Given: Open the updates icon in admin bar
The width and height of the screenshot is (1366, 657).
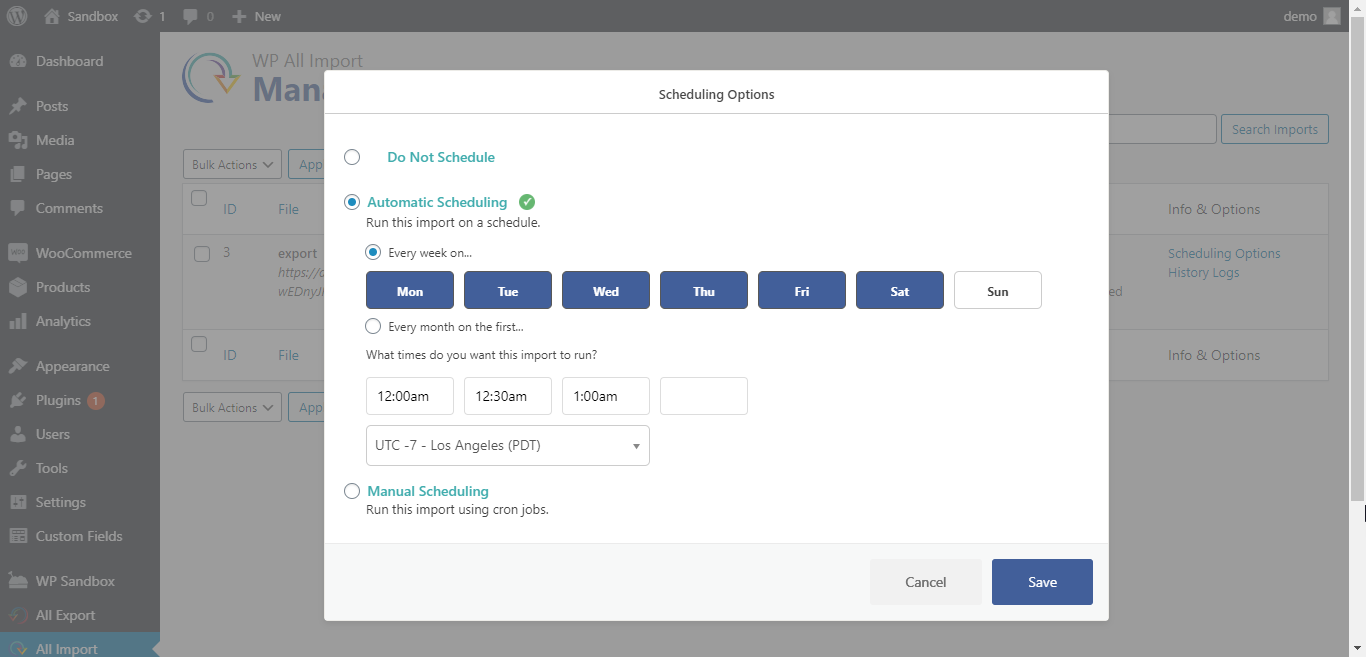Looking at the screenshot, I should pyautogui.click(x=142, y=16).
